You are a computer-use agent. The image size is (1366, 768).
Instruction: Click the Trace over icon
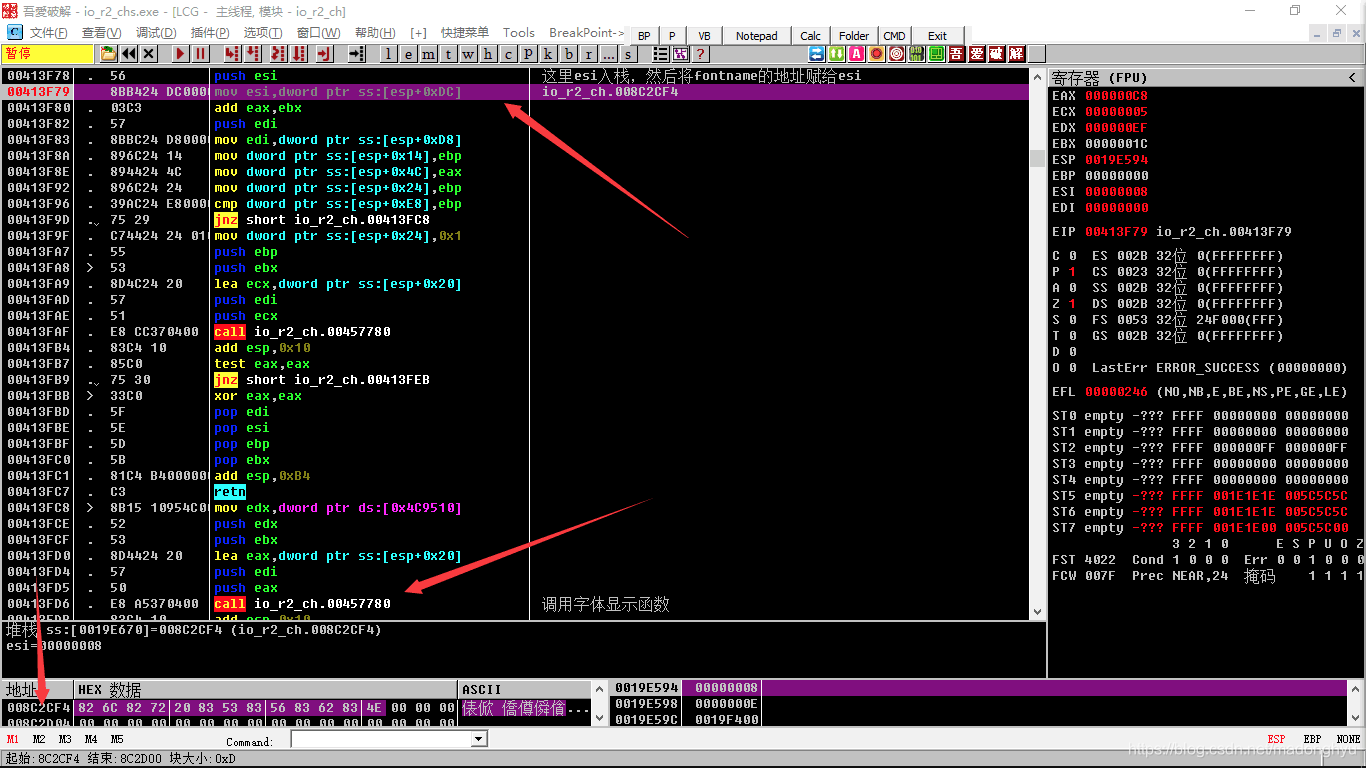pyautogui.click(x=299, y=54)
